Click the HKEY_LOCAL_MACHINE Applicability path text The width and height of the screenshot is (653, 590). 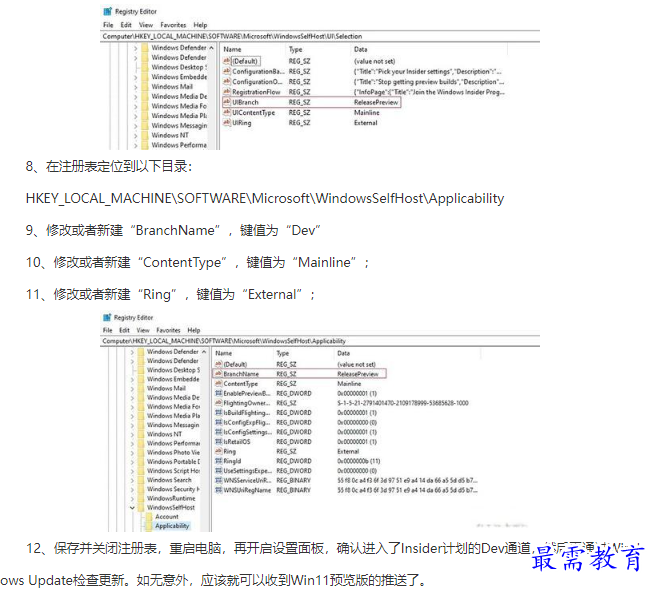pos(265,198)
